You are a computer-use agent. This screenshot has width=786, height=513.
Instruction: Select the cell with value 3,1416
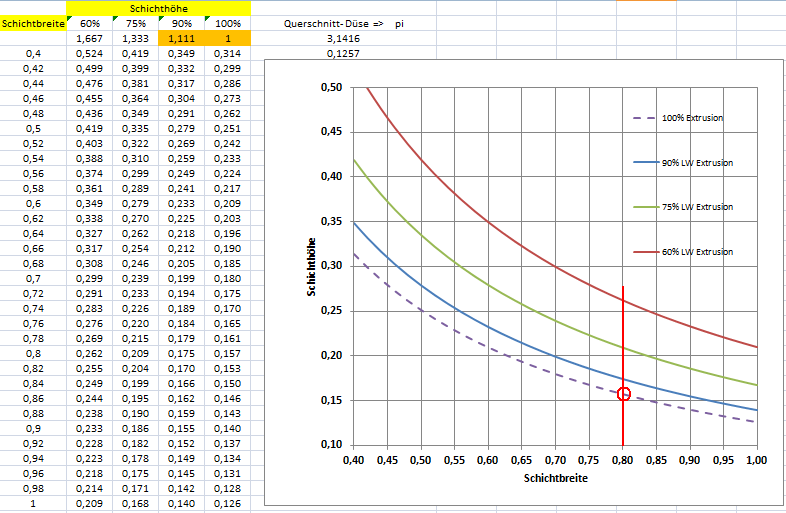click(343, 38)
